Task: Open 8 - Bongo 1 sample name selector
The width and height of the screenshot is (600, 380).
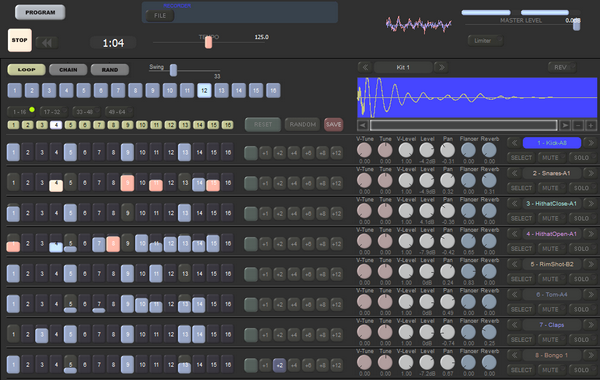Action: tap(552, 355)
